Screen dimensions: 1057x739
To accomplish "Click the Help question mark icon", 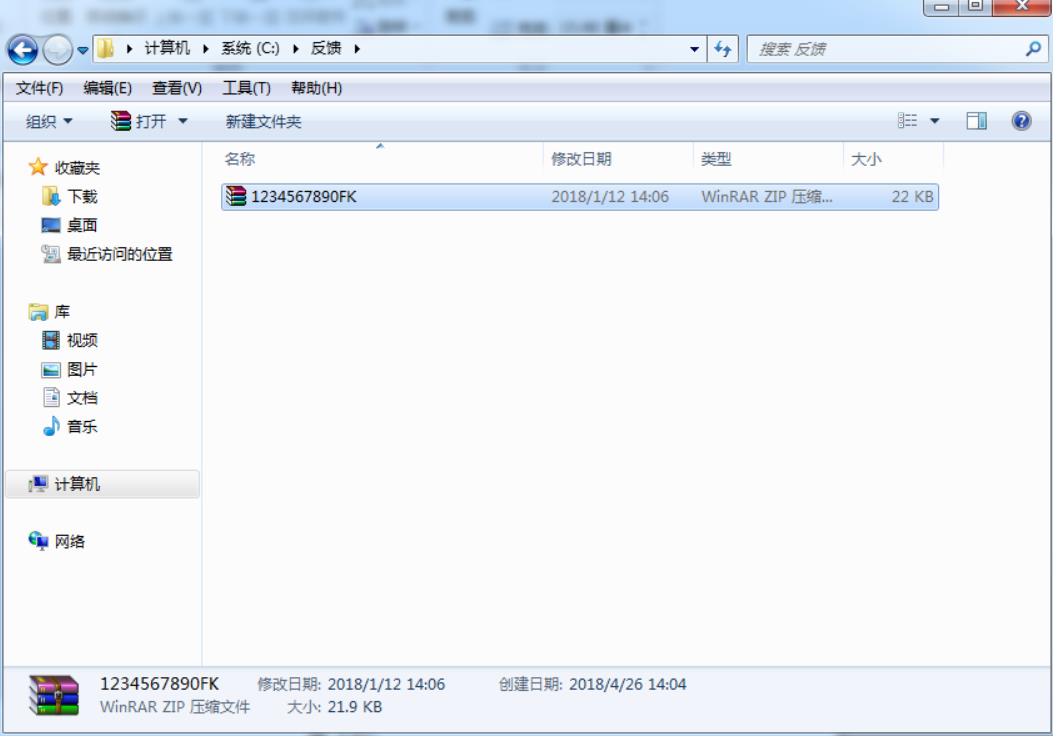I will pyautogui.click(x=1021, y=121).
